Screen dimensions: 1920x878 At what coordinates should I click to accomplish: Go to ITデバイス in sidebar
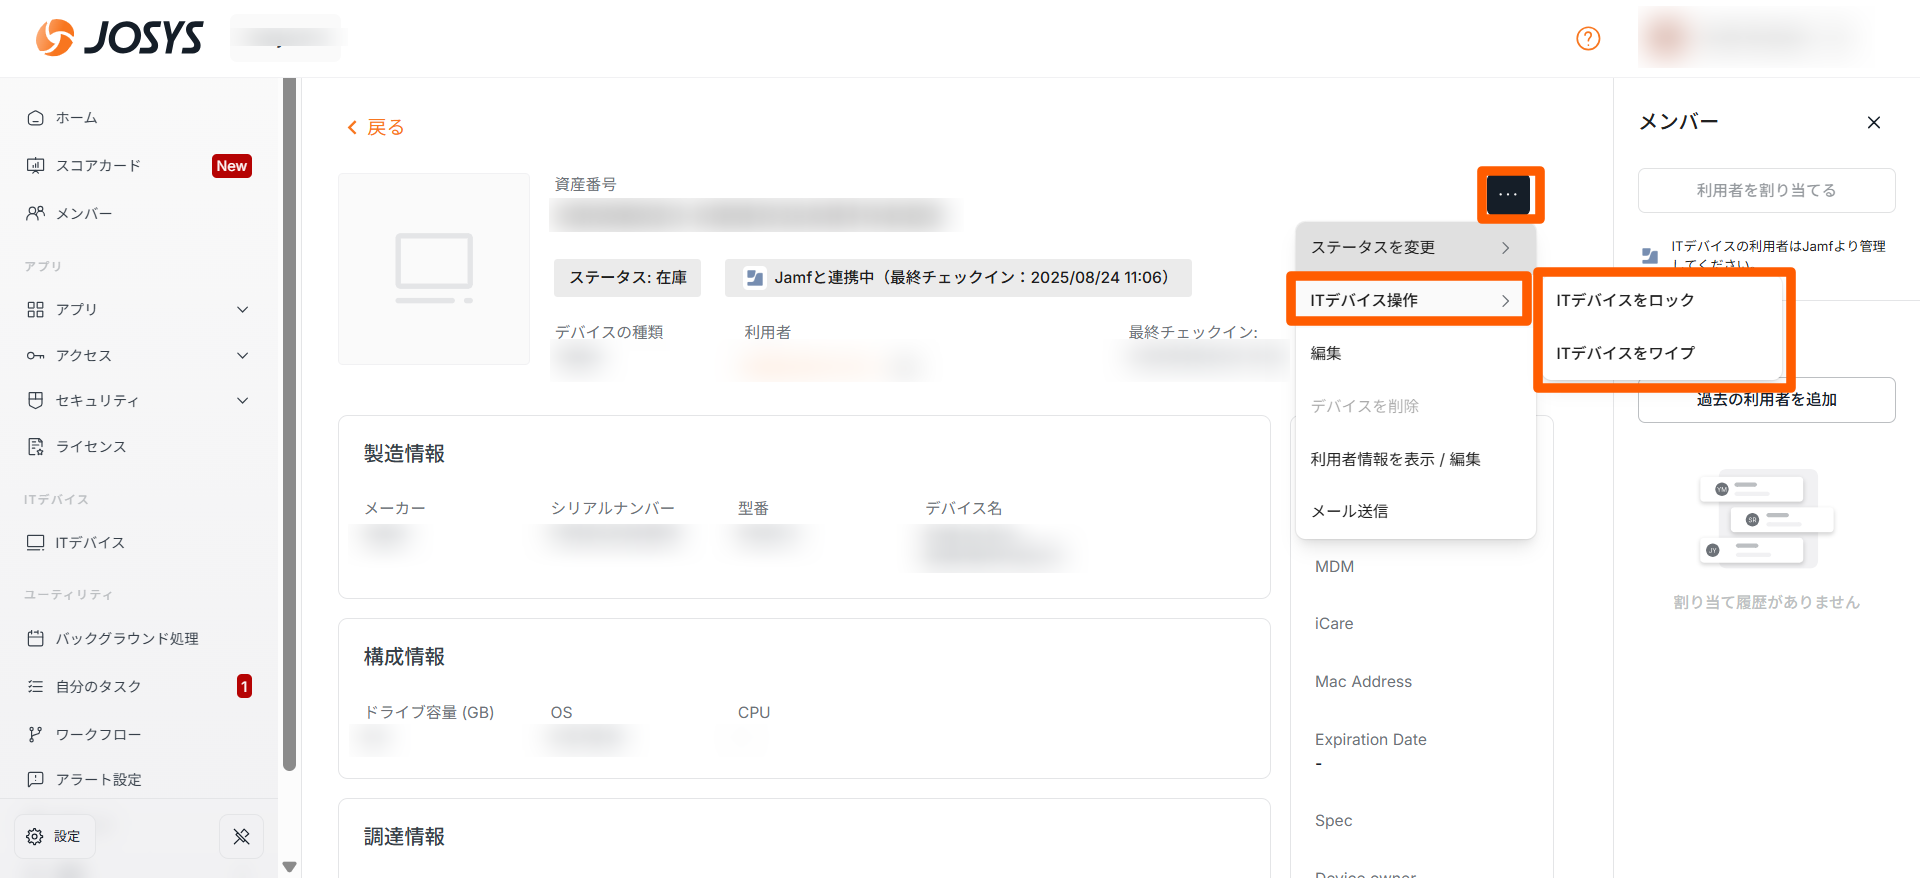tap(90, 542)
